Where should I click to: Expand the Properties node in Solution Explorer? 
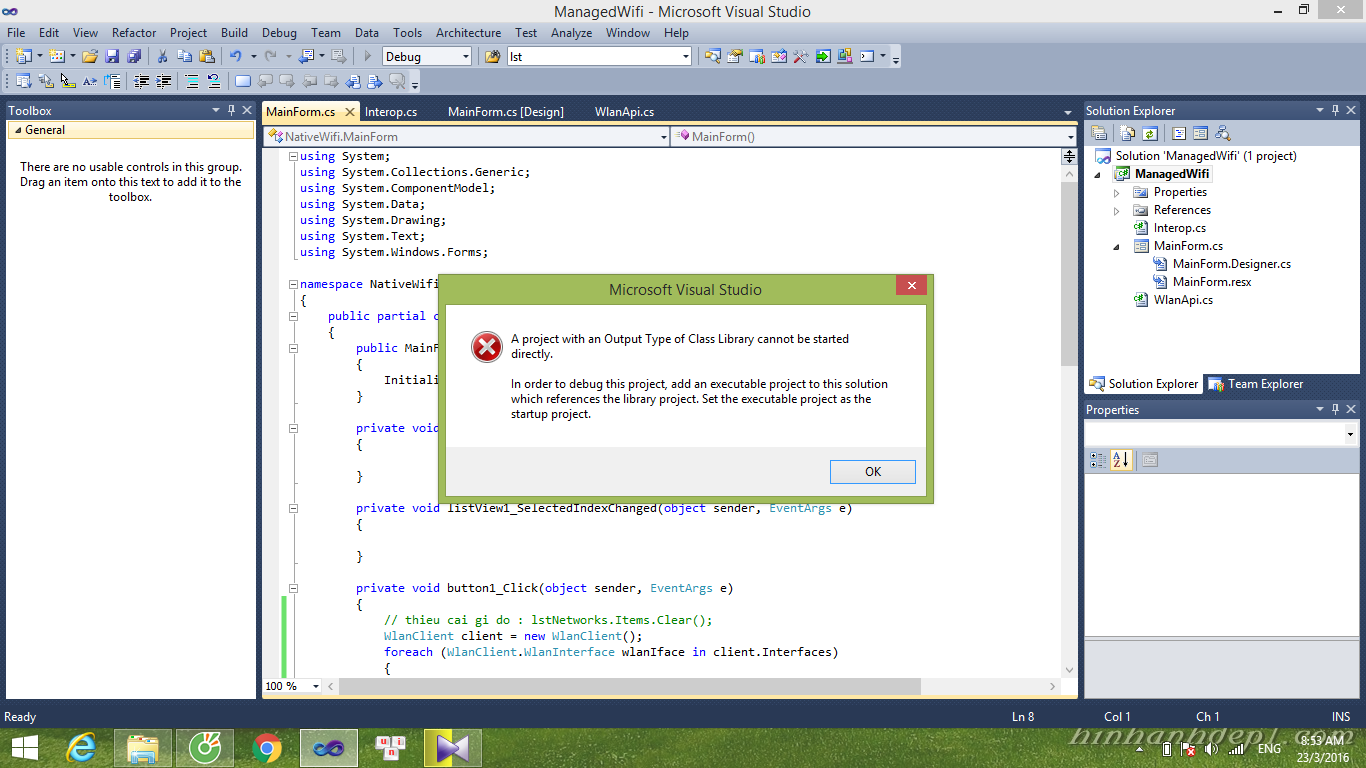coord(1117,192)
